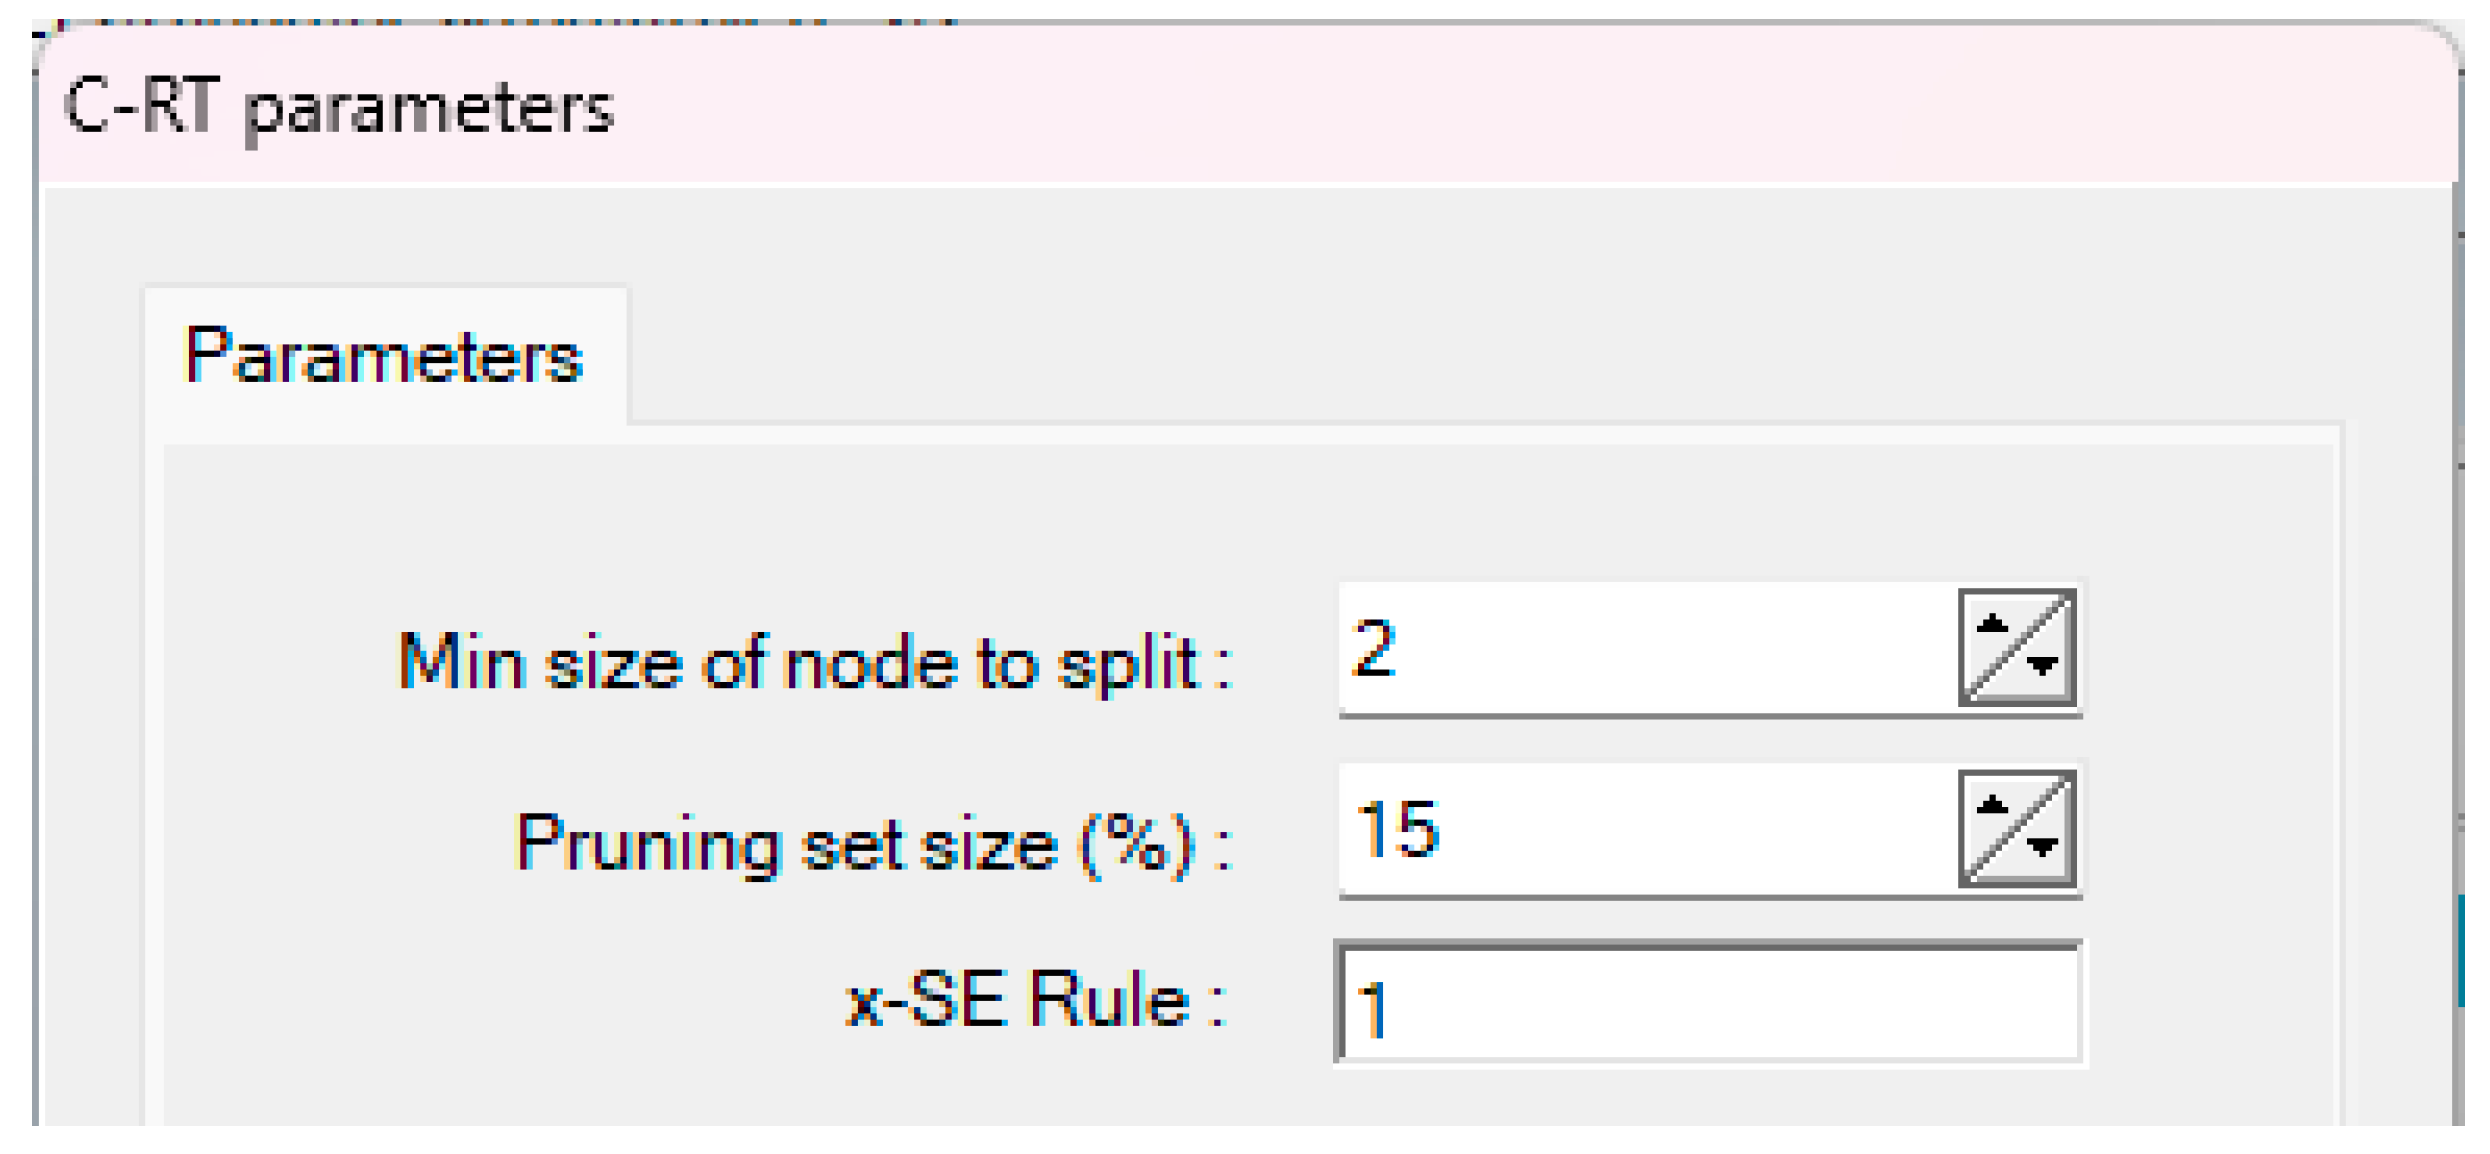Click the "C-RT" text in the window title

tap(140, 106)
